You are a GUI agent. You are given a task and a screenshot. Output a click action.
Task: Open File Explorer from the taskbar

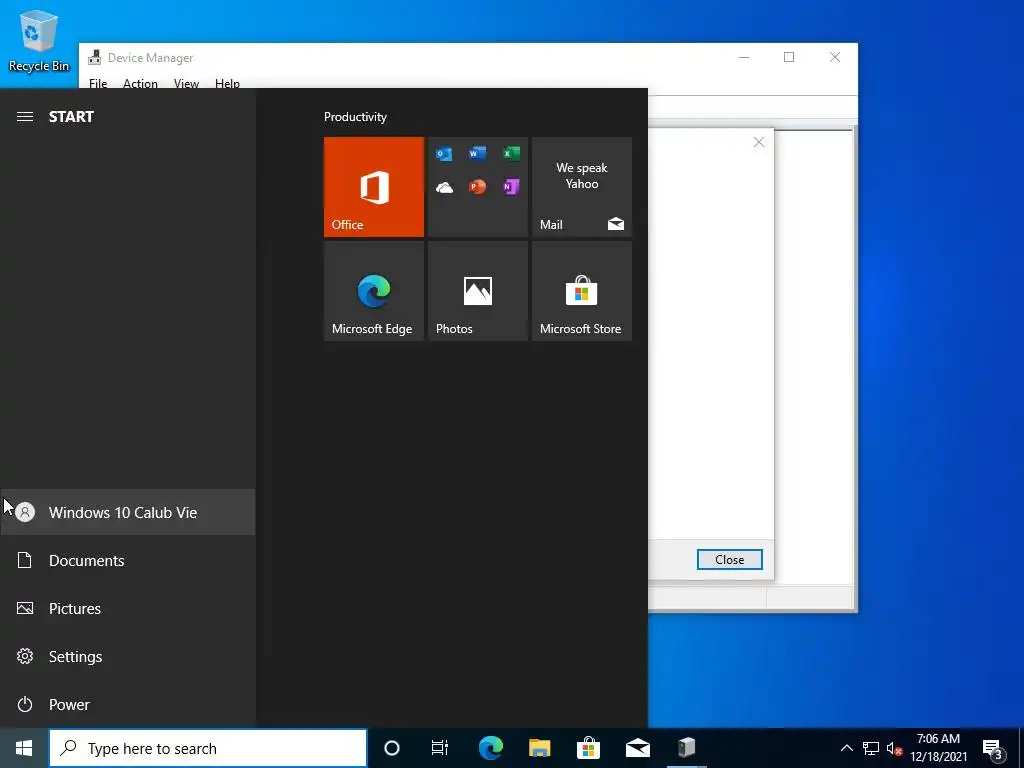[539, 748]
